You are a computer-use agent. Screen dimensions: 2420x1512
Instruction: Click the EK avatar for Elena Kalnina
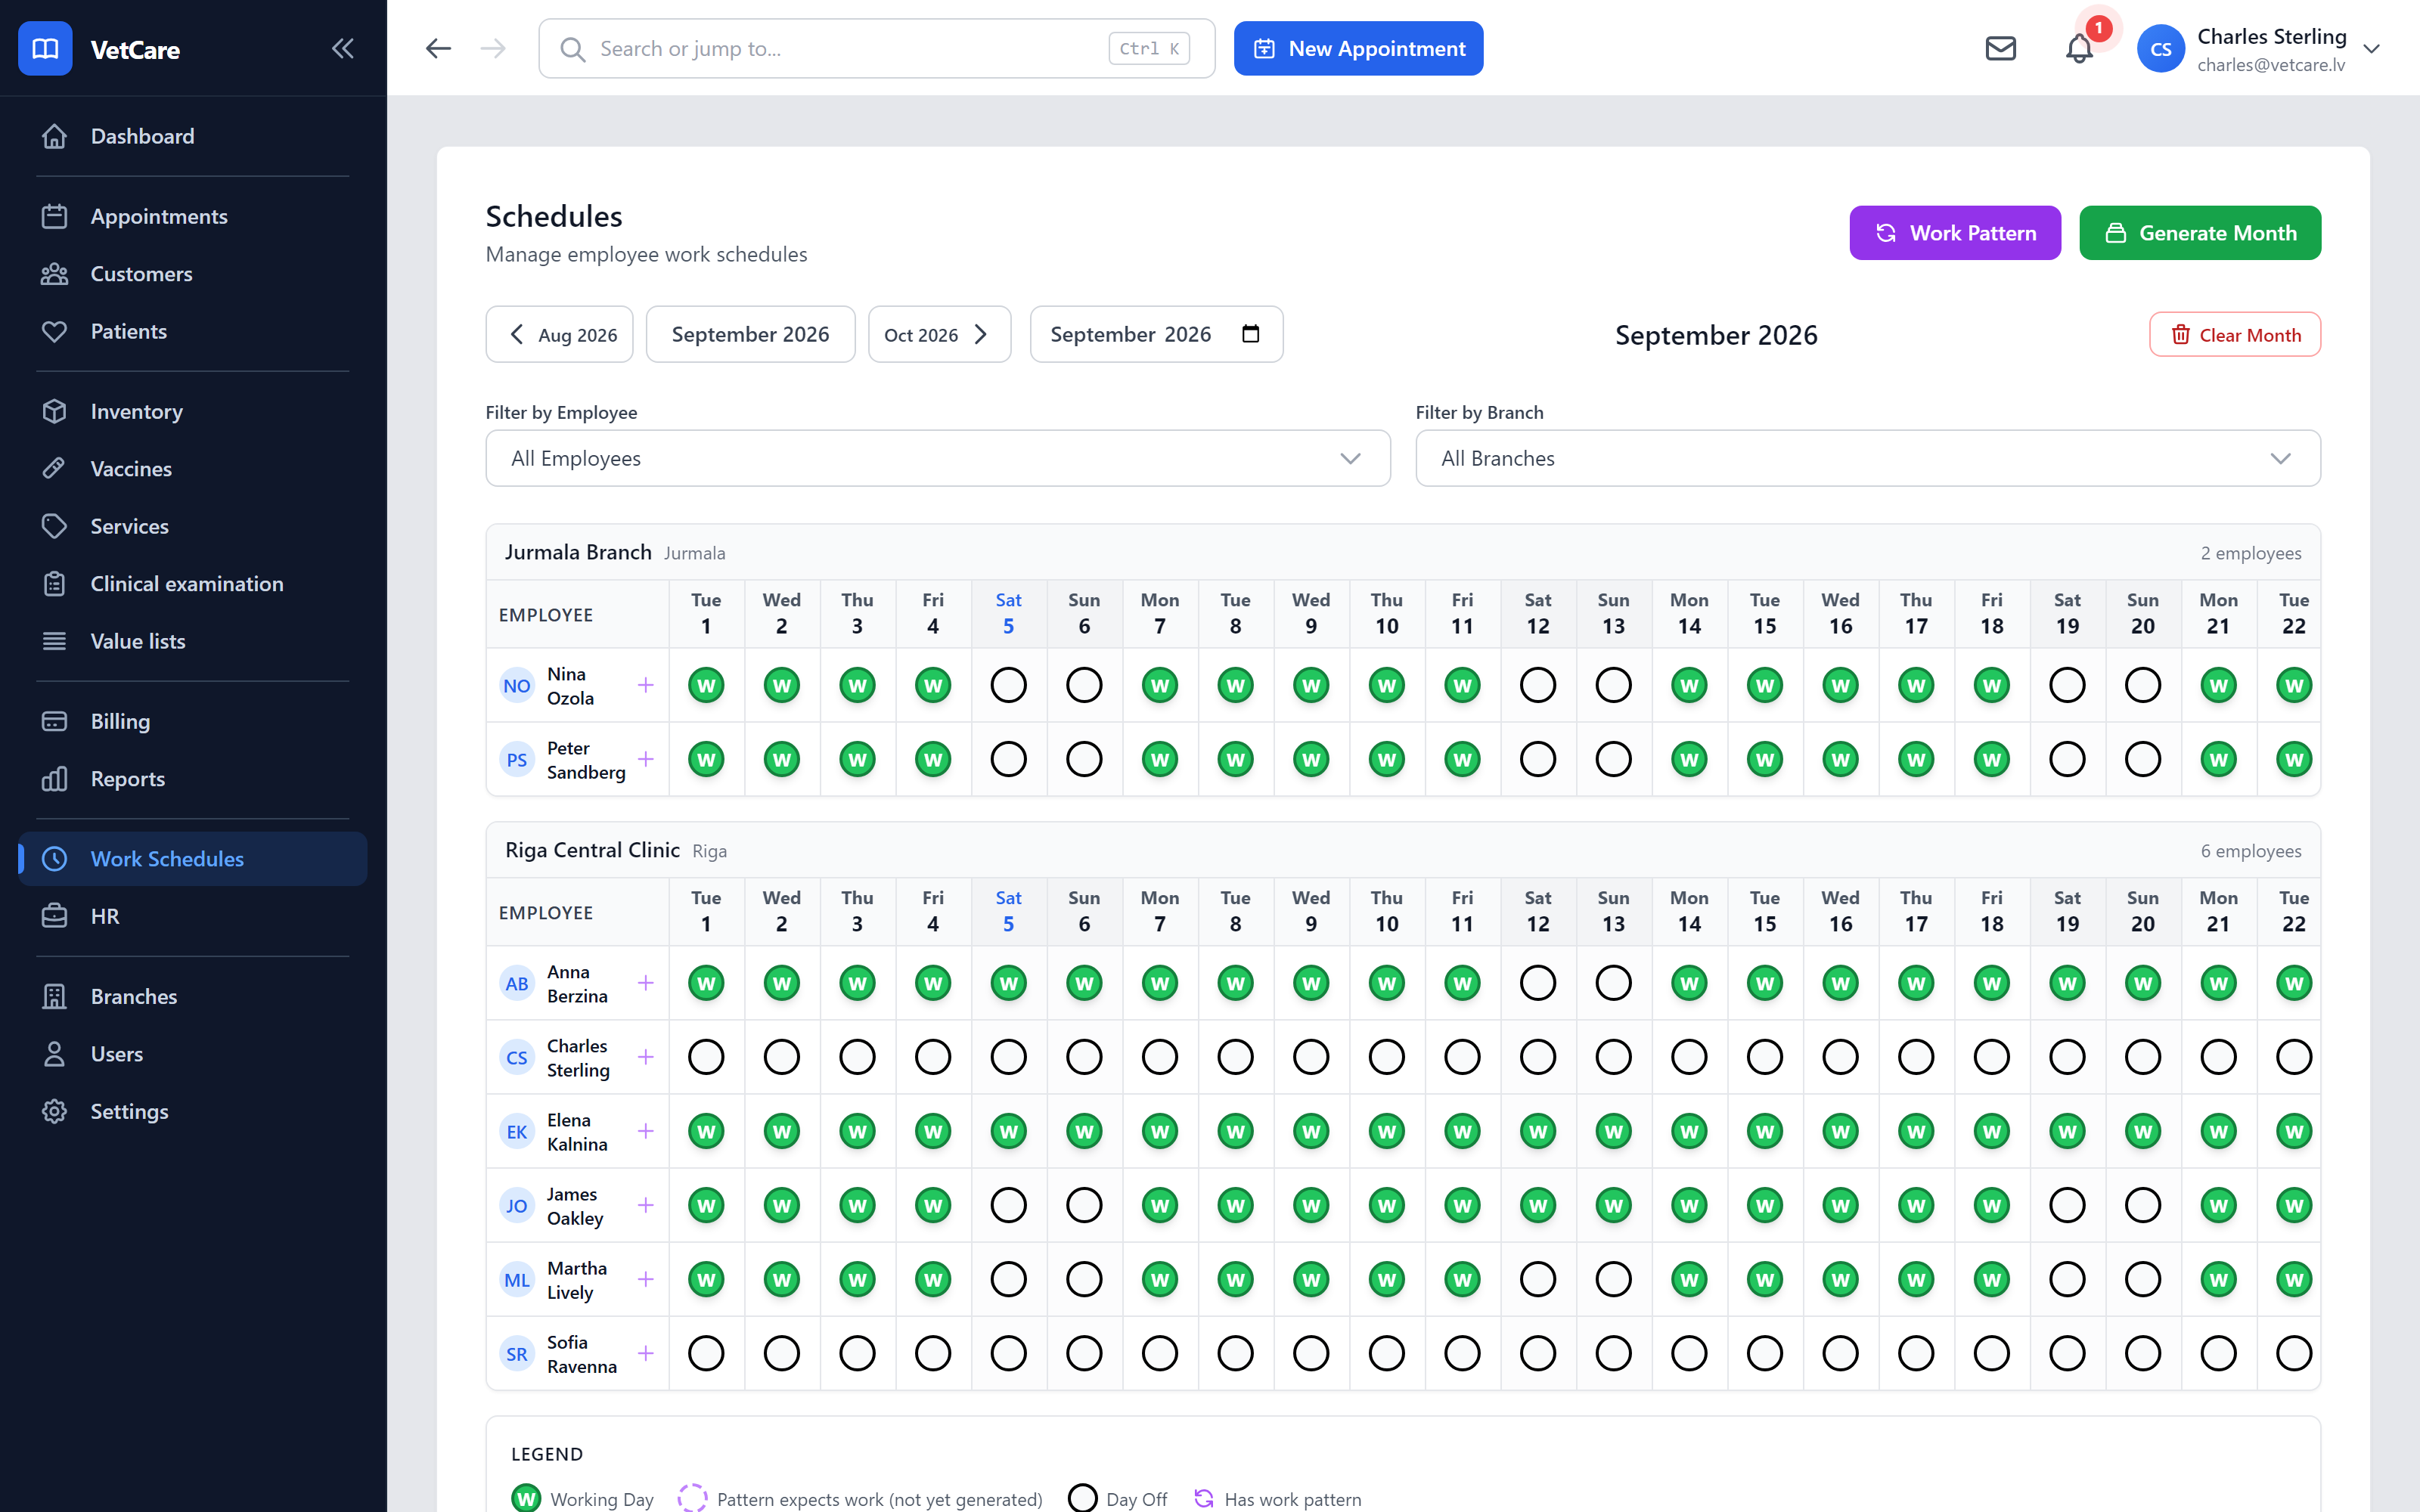click(517, 1131)
